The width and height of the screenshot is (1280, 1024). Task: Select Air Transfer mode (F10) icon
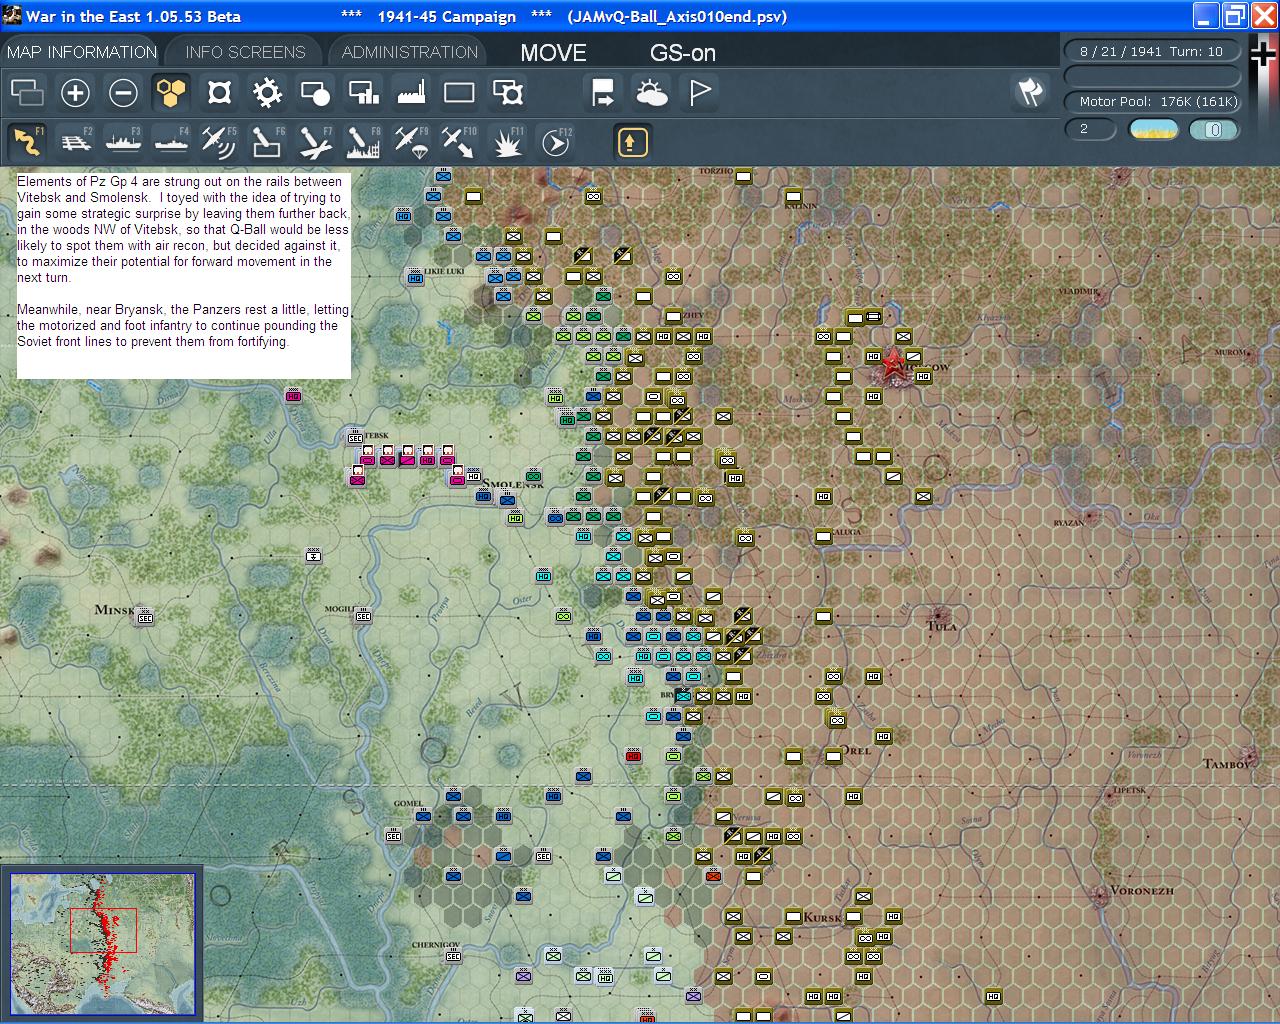(x=459, y=142)
